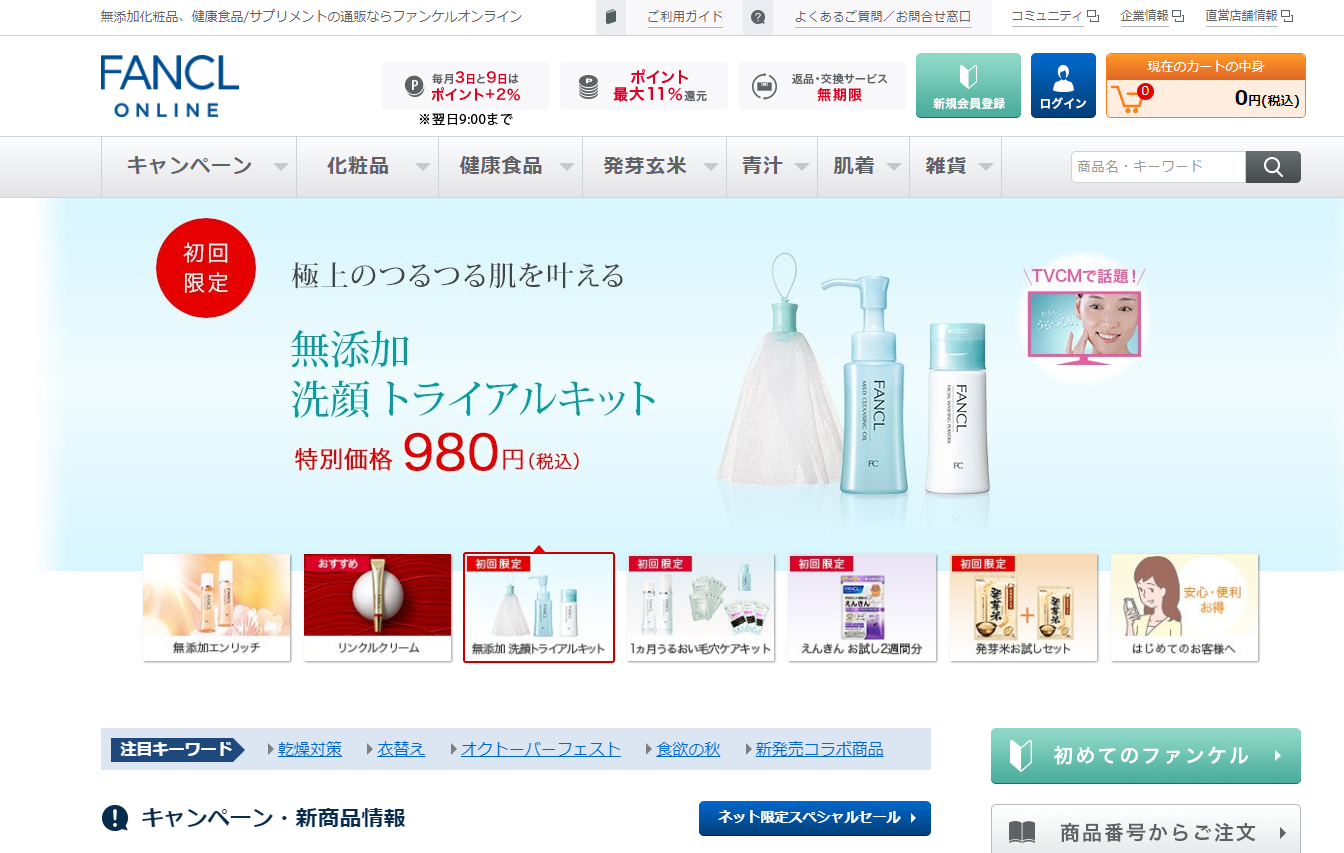This screenshot has height=853, width=1344.
Task: Expand the 健康食品 menu
Action: point(511,167)
